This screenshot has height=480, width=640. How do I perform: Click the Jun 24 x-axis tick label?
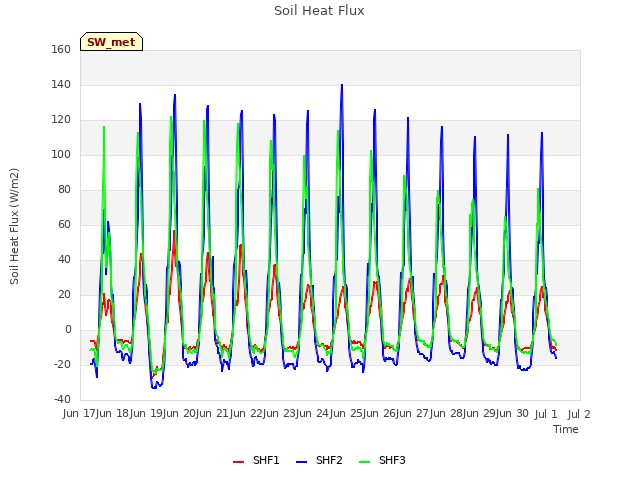pyautogui.click(x=314, y=413)
